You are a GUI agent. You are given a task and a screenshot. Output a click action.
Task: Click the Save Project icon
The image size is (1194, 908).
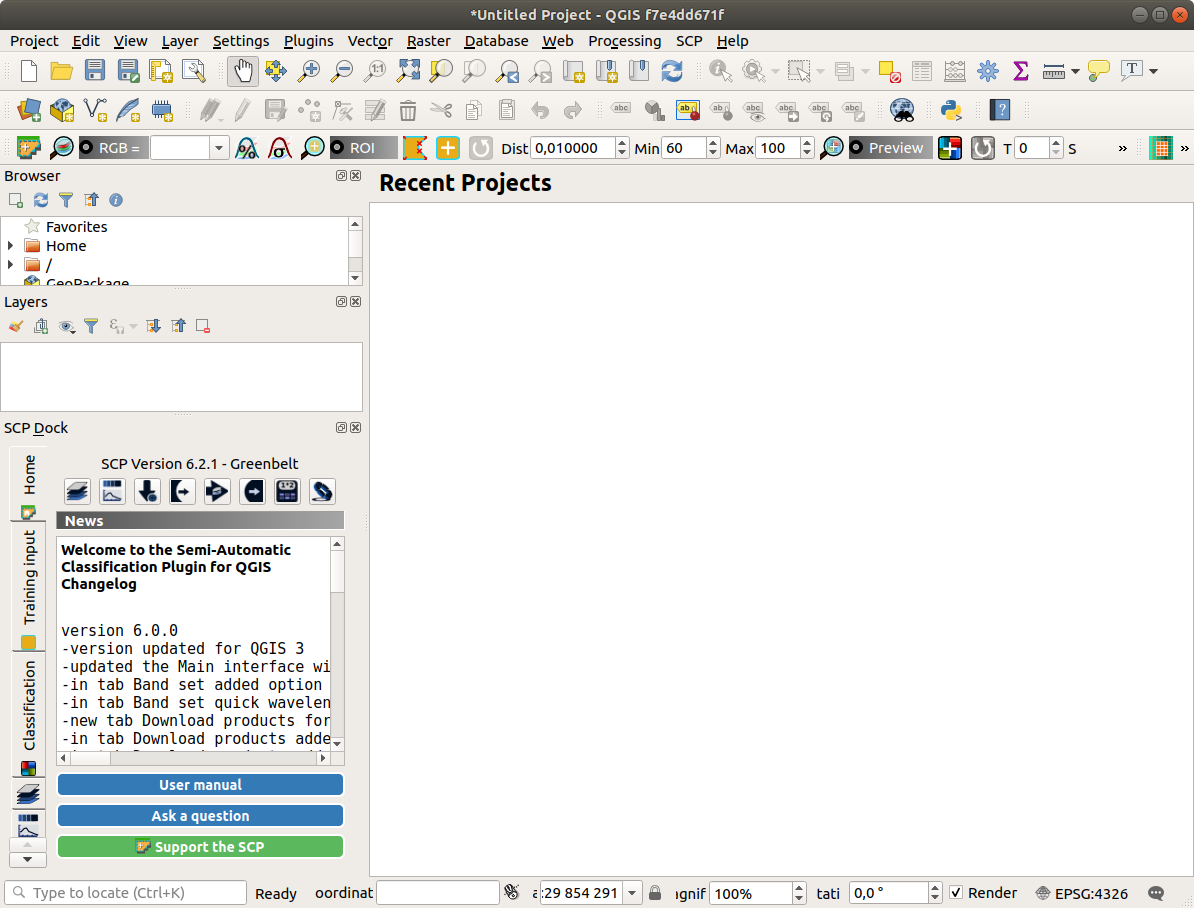[95, 70]
